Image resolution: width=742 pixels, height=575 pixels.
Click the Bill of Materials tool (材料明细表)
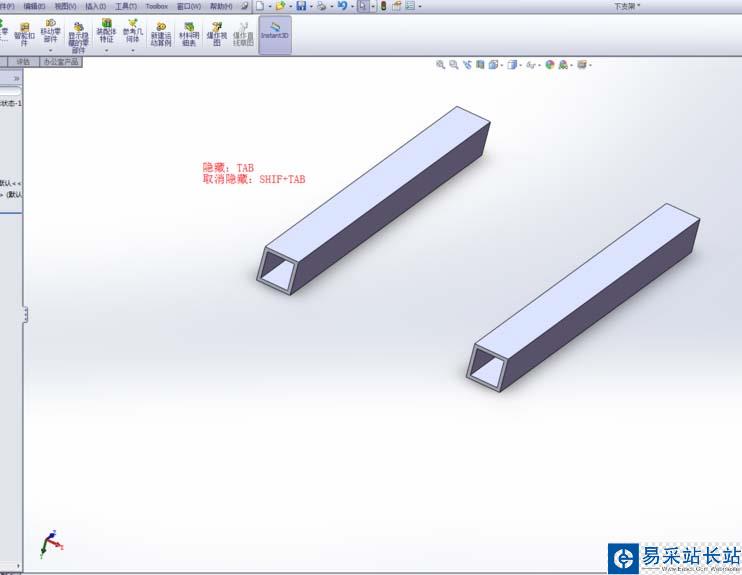pyautogui.click(x=189, y=35)
